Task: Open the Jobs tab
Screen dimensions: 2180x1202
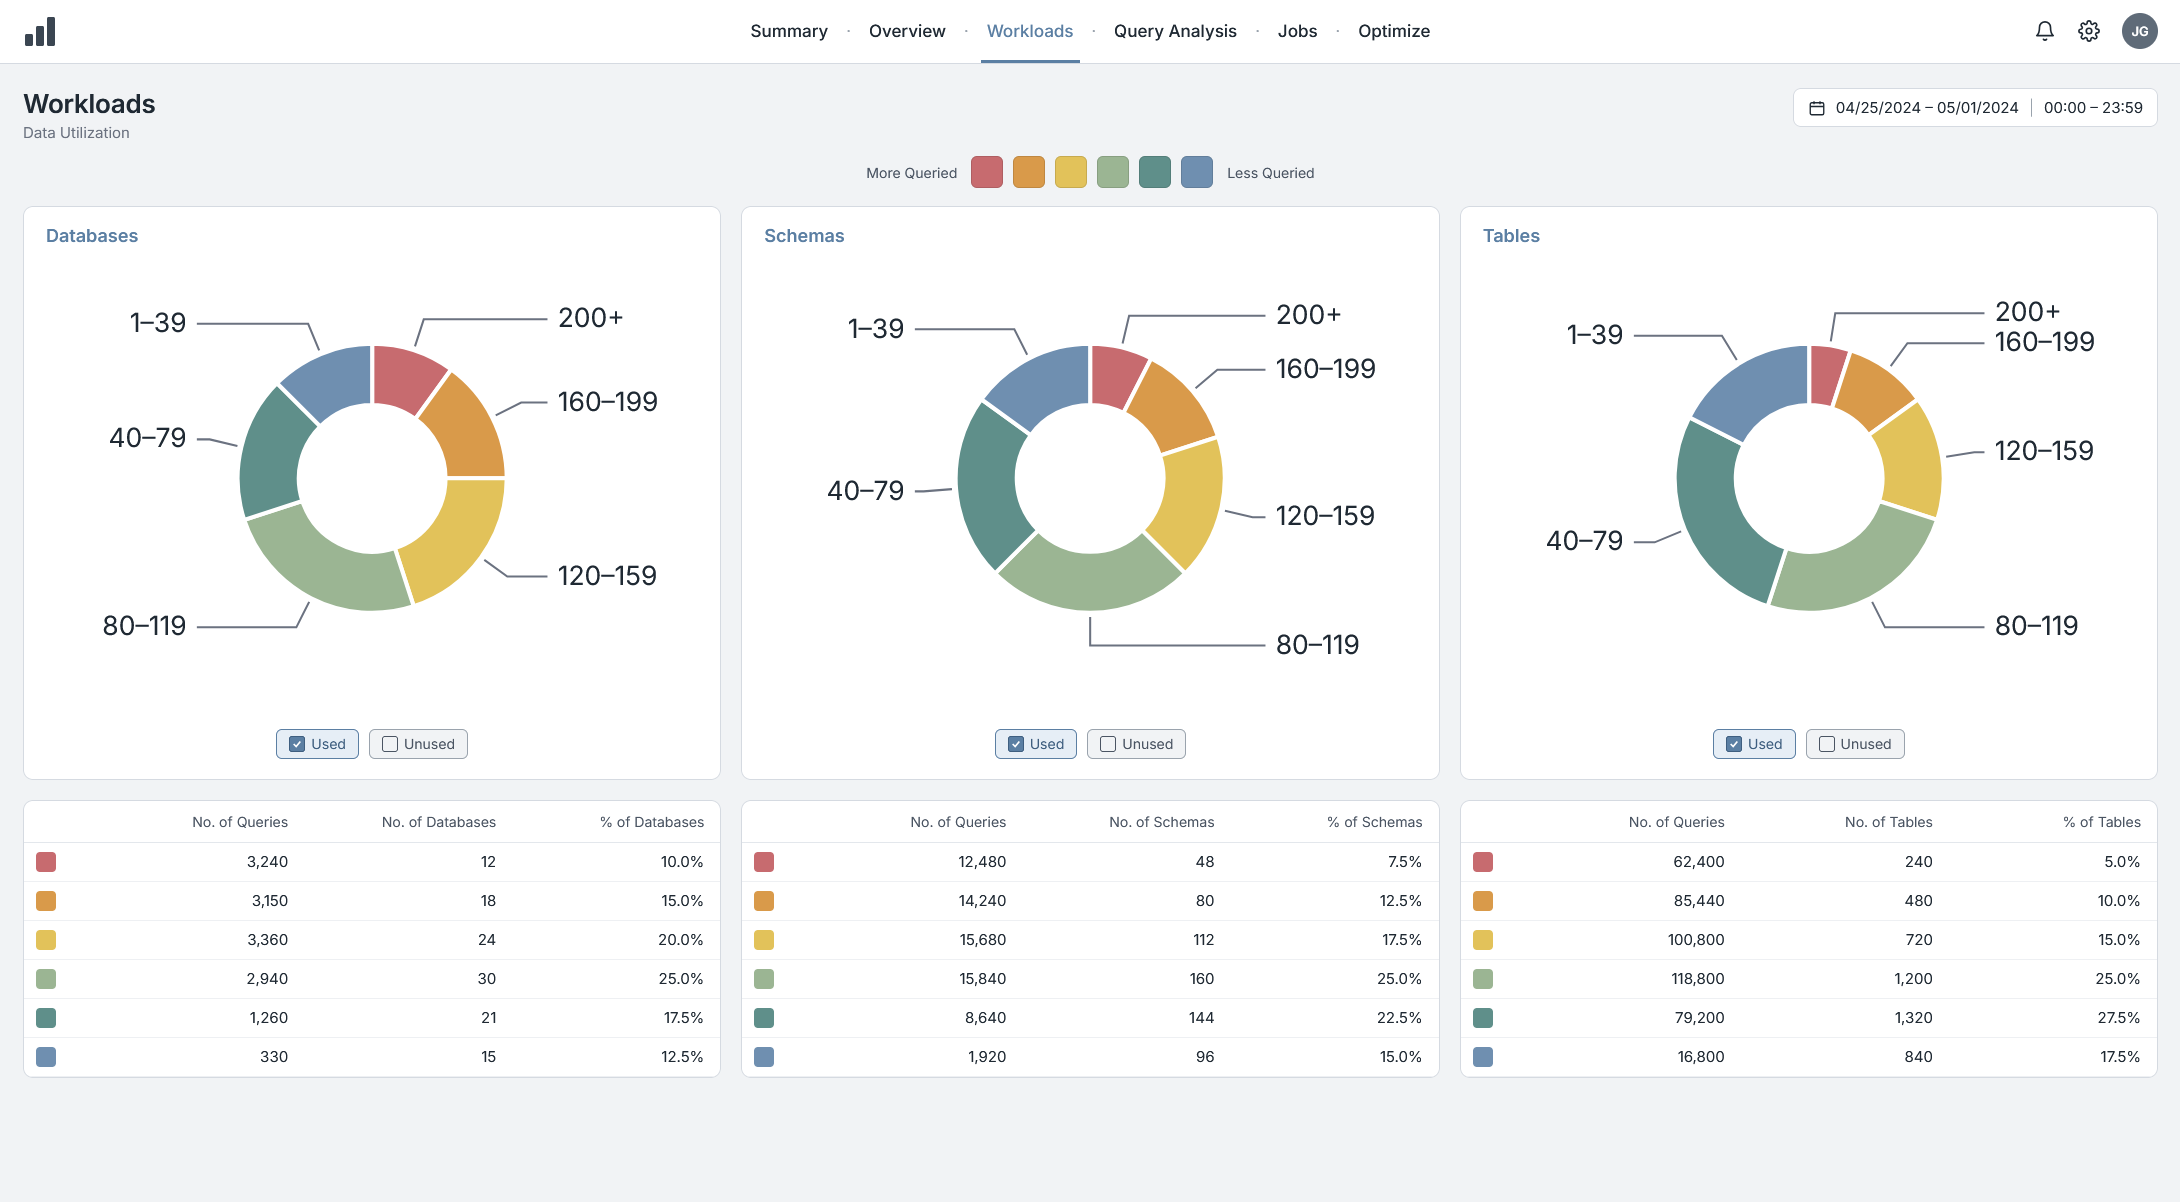Action: (1297, 31)
